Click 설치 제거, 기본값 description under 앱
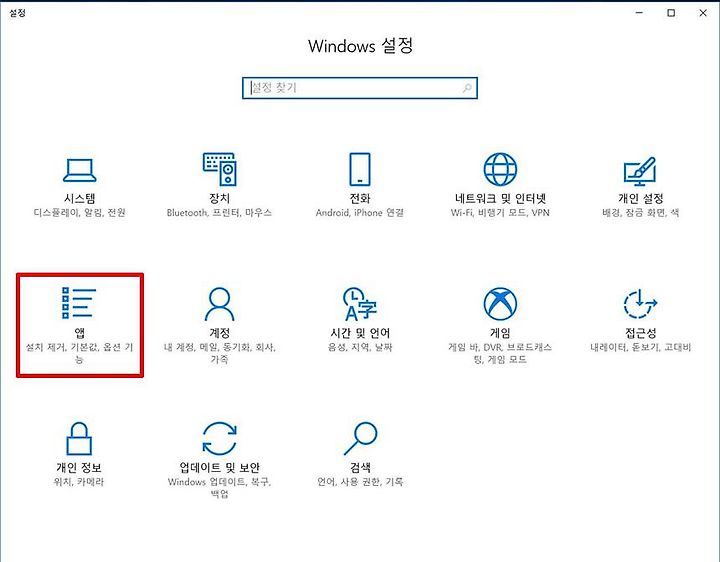The width and height of the screenshot is (720, 562). pyautogui.click(x=79, y=353)
